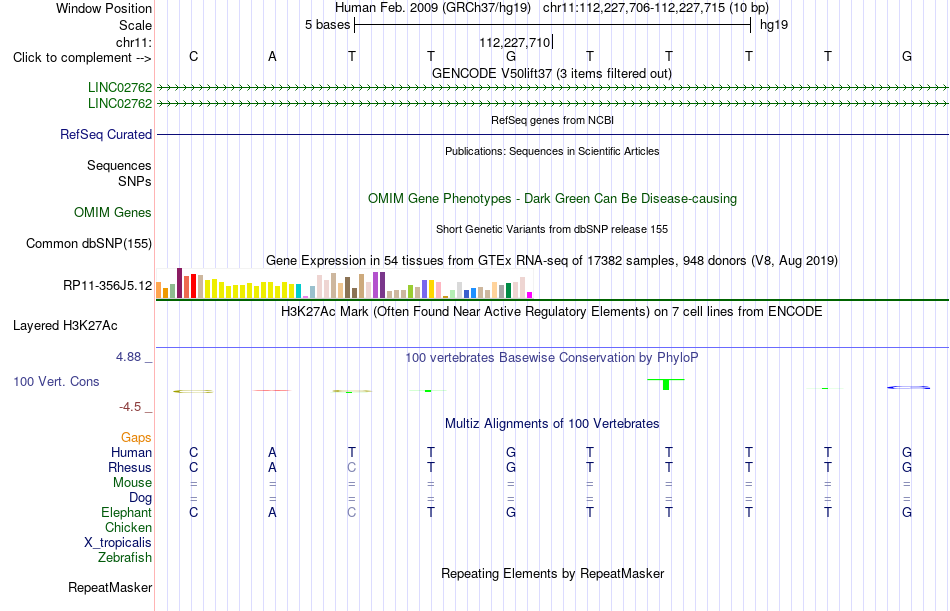Click the 'Mouse' species label

click(x=132, y=483)
